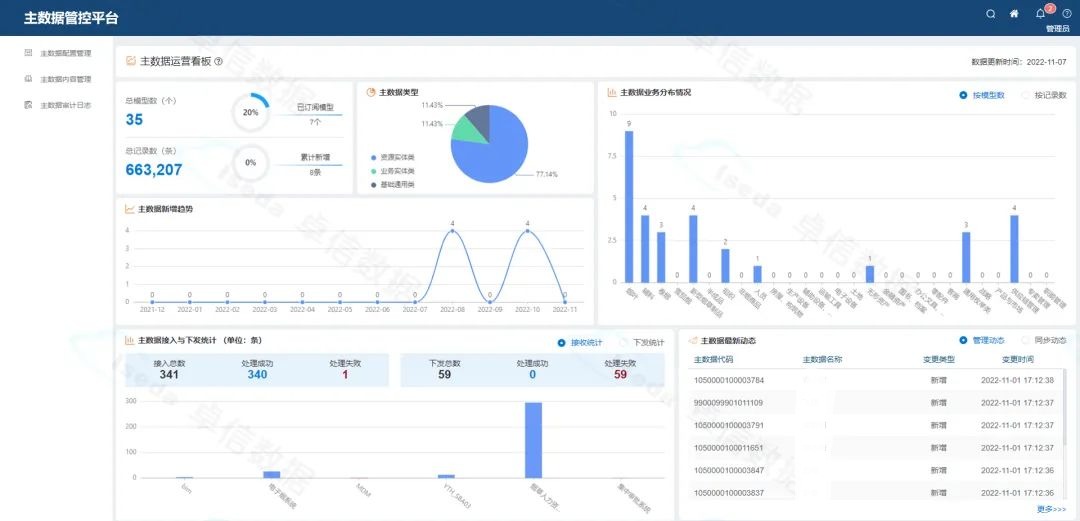Open notifications bell with red badge
Image resolution: width=1080 pixels, height=521 pixels.
tap(1040, 14)
